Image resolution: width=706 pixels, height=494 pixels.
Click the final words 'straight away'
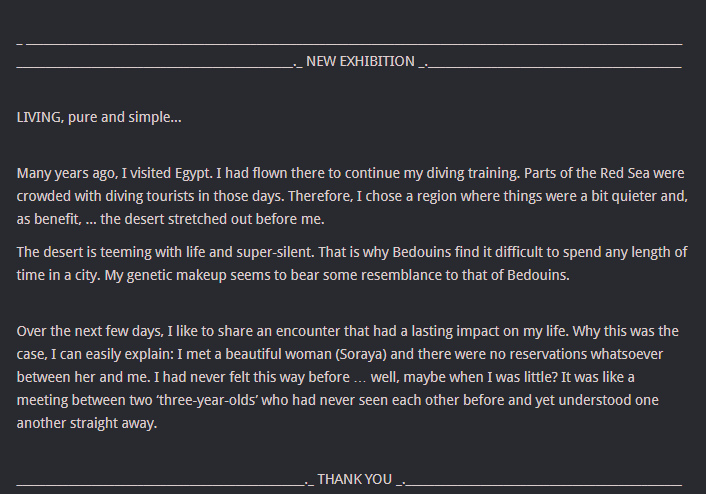click(x=115, y=422)
